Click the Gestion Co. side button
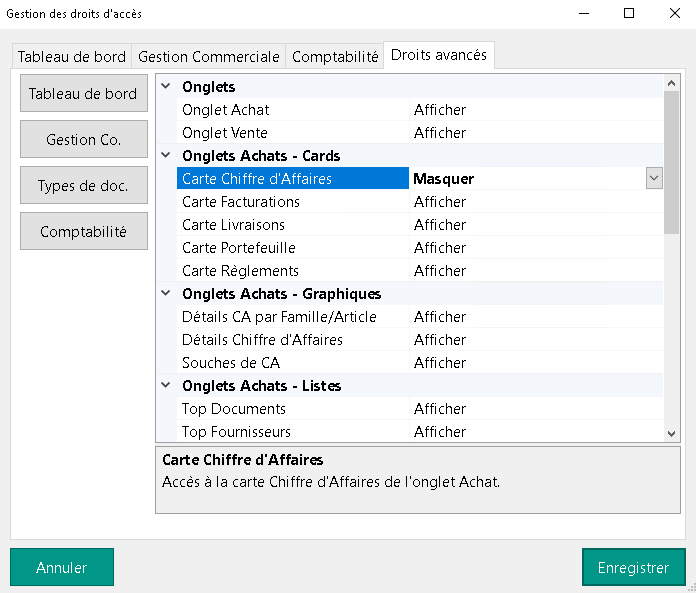Image resolution: width=696 pixels, height=593 pixels. click(83, 140)
